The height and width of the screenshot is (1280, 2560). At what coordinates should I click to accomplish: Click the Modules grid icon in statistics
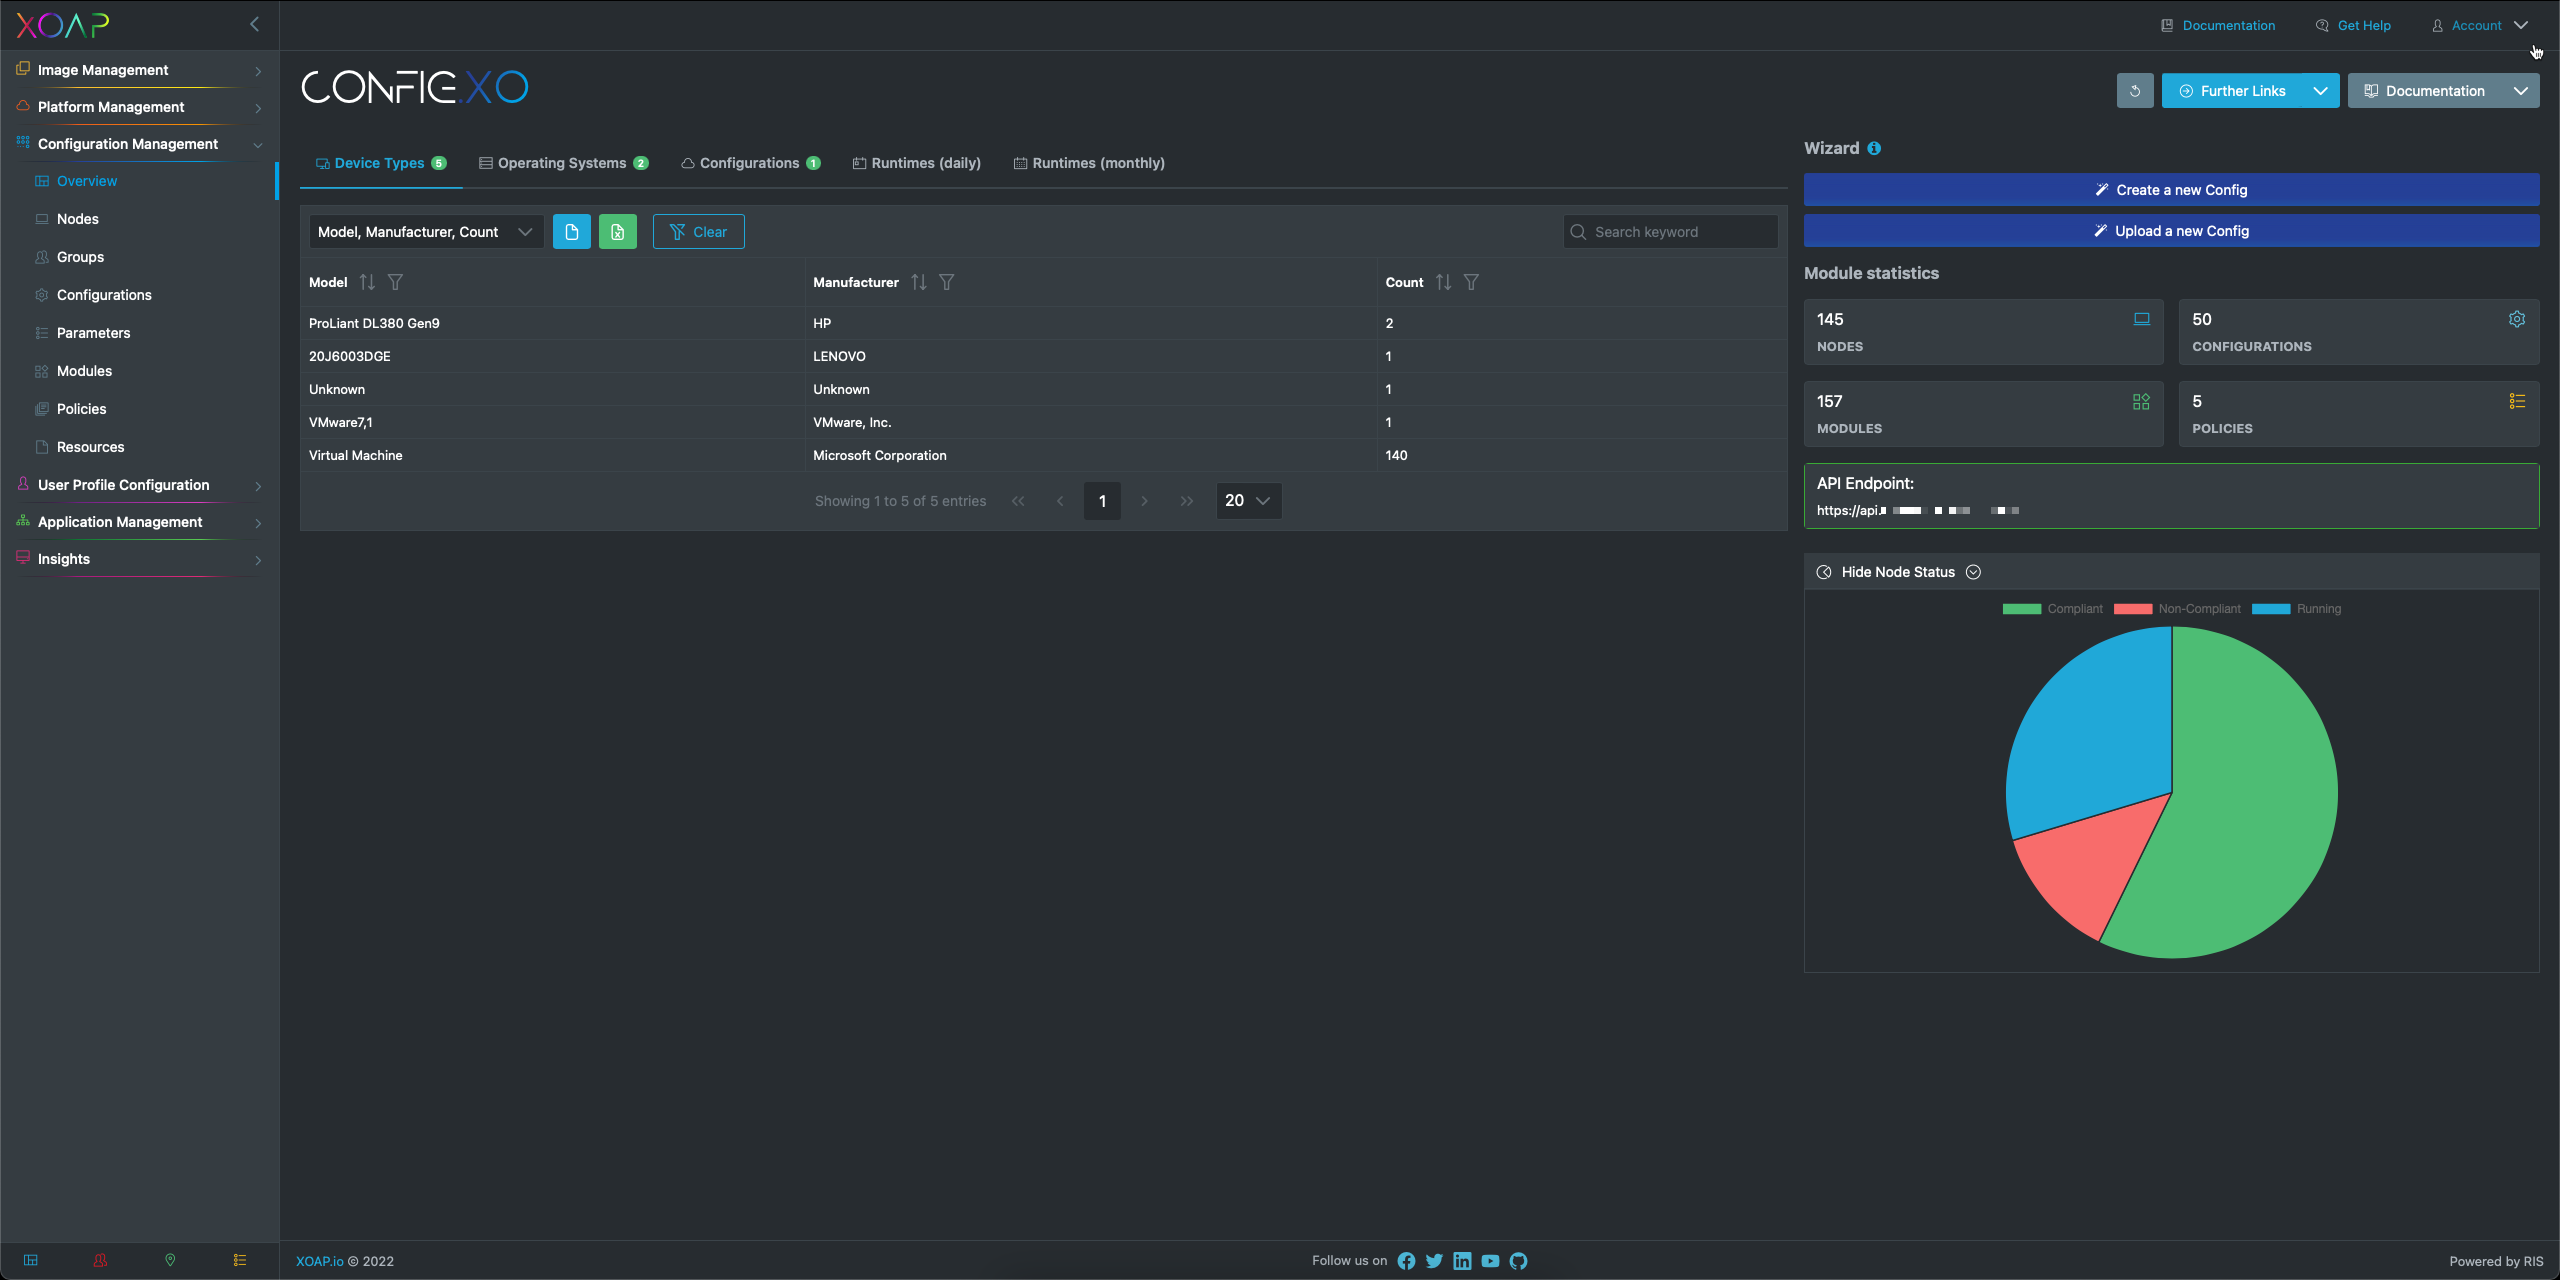2141,401
